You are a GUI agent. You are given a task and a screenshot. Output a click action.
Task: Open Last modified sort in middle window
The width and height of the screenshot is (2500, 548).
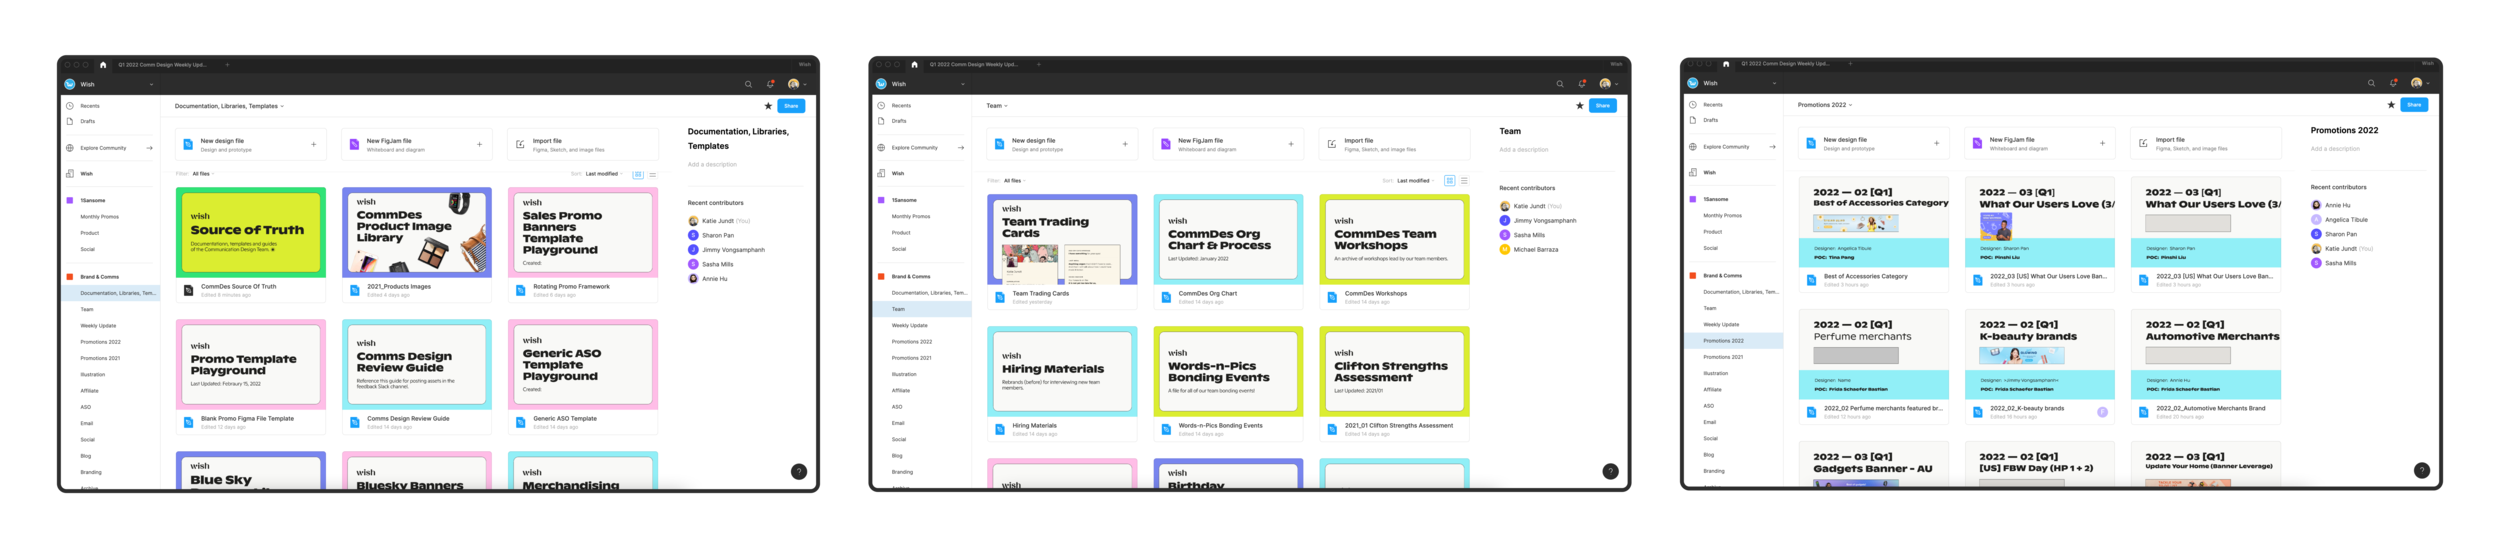pyautogui.click(x=1415, y=181)
